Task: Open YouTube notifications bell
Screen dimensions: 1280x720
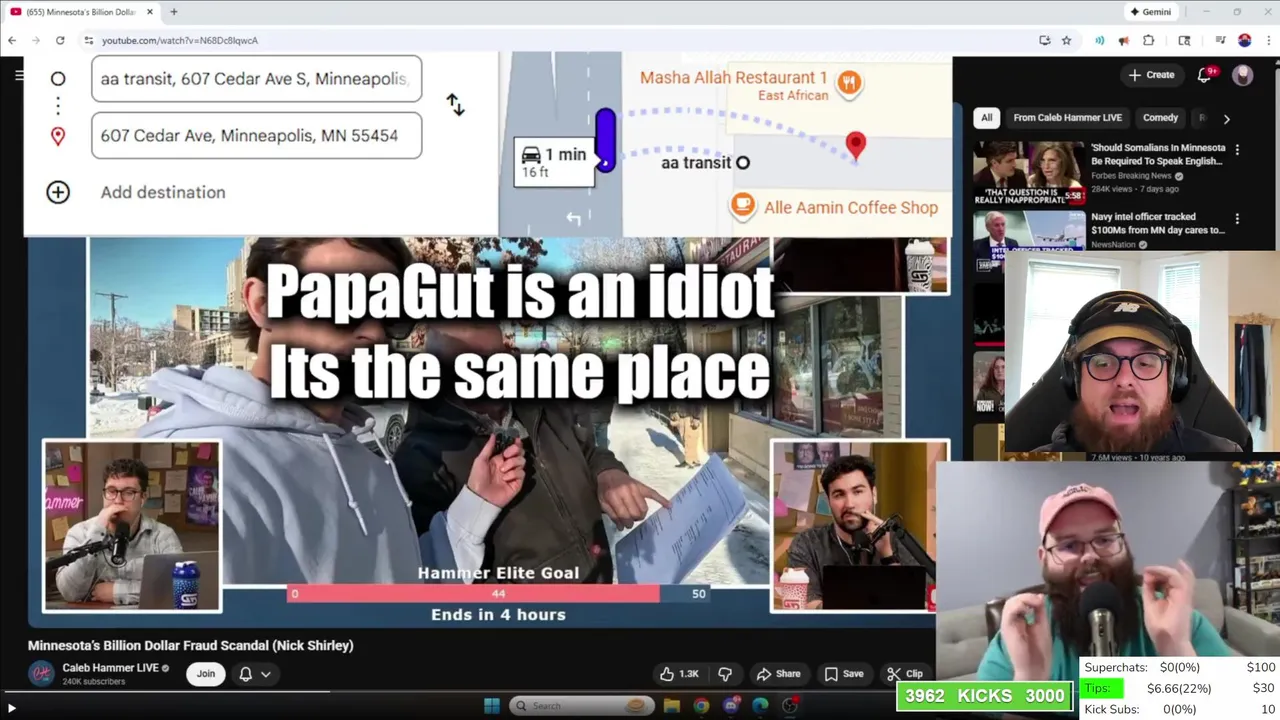Action: tap(1205, 75)
